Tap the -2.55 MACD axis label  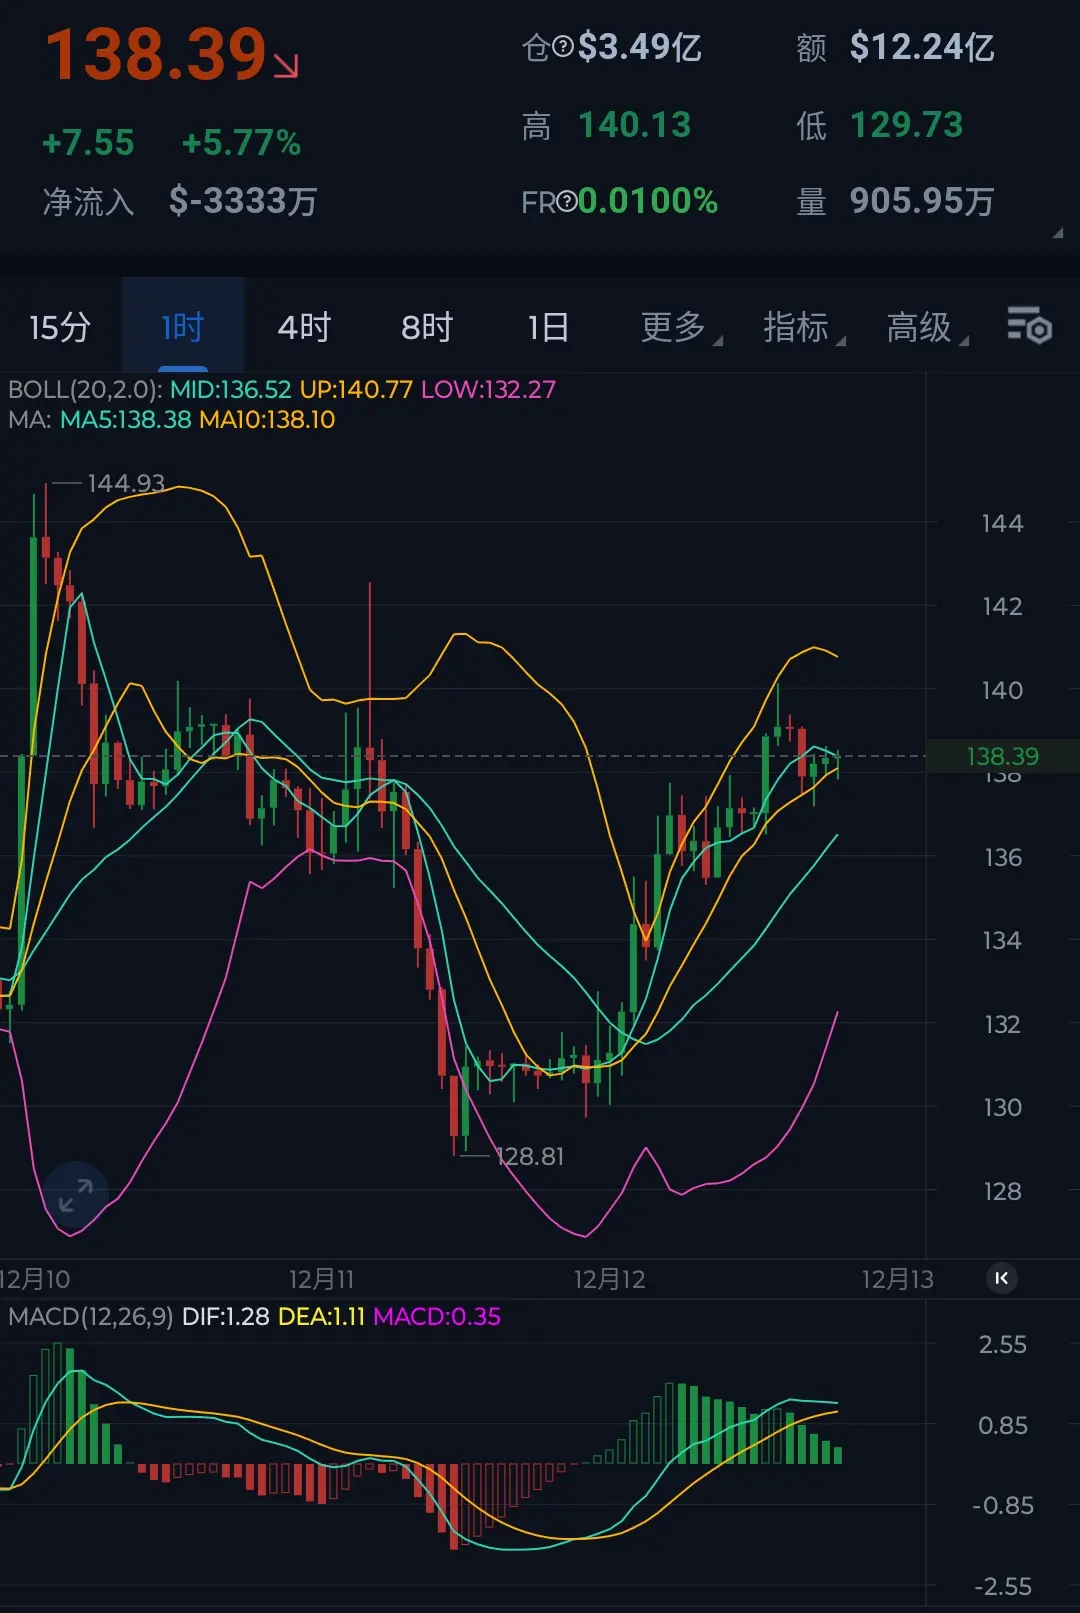click(x=1002, y=1586)
